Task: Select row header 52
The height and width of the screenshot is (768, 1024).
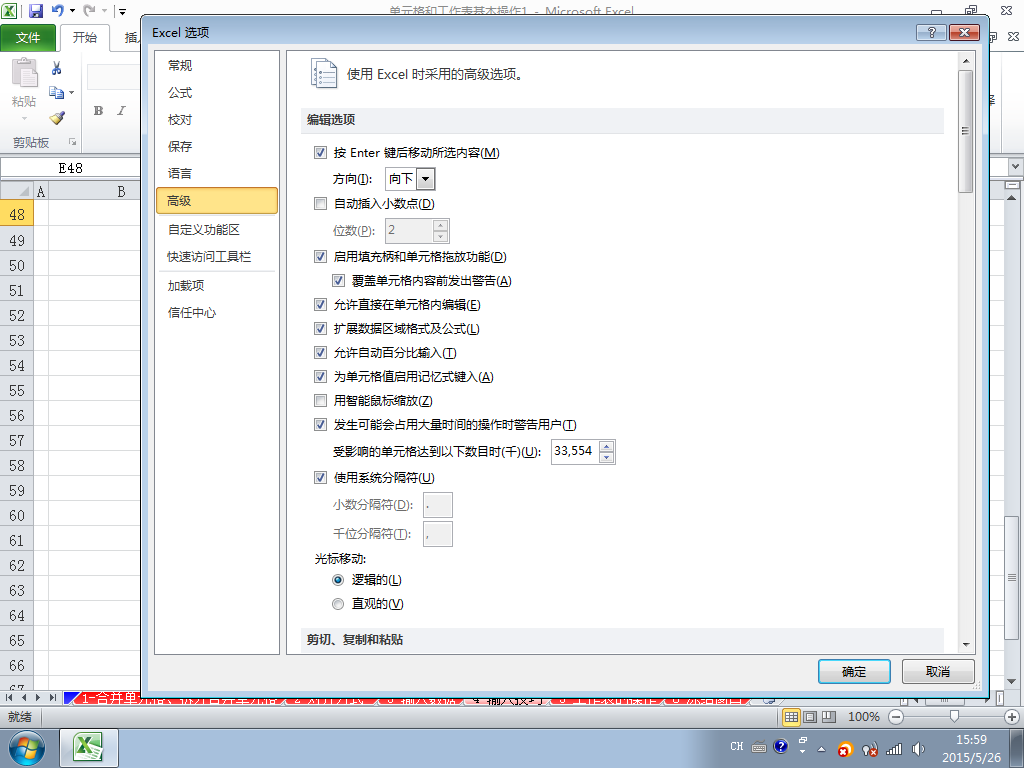Action: [x=16, y=315]
